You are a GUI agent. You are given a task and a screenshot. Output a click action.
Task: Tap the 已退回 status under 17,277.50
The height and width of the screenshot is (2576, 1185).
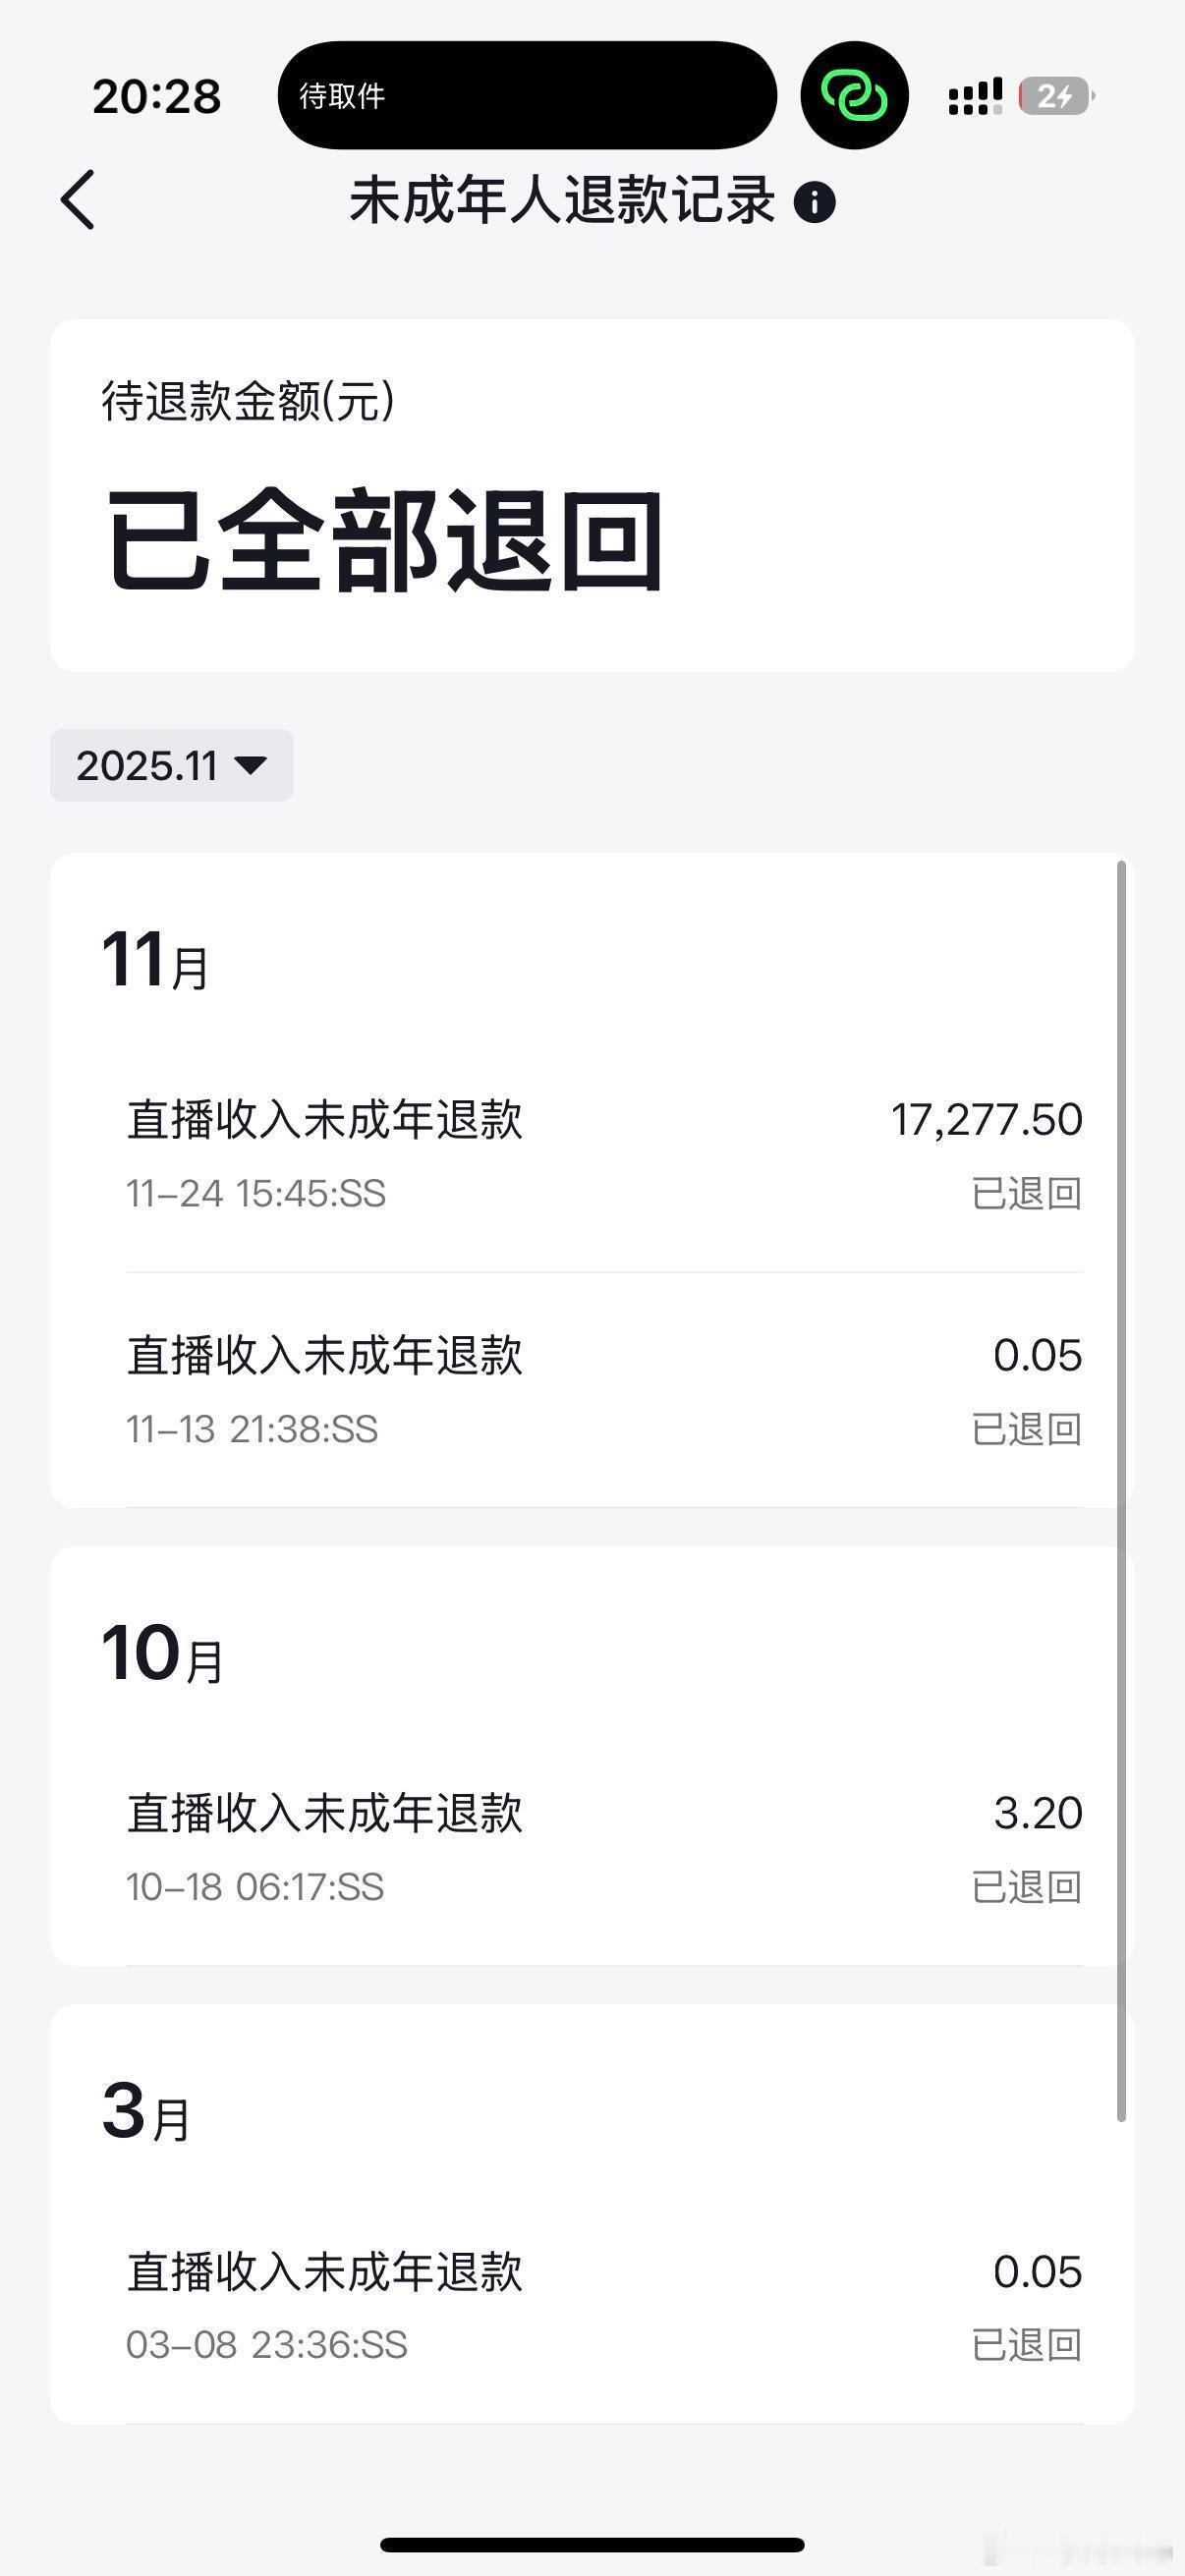(x=1027, y=1193)
